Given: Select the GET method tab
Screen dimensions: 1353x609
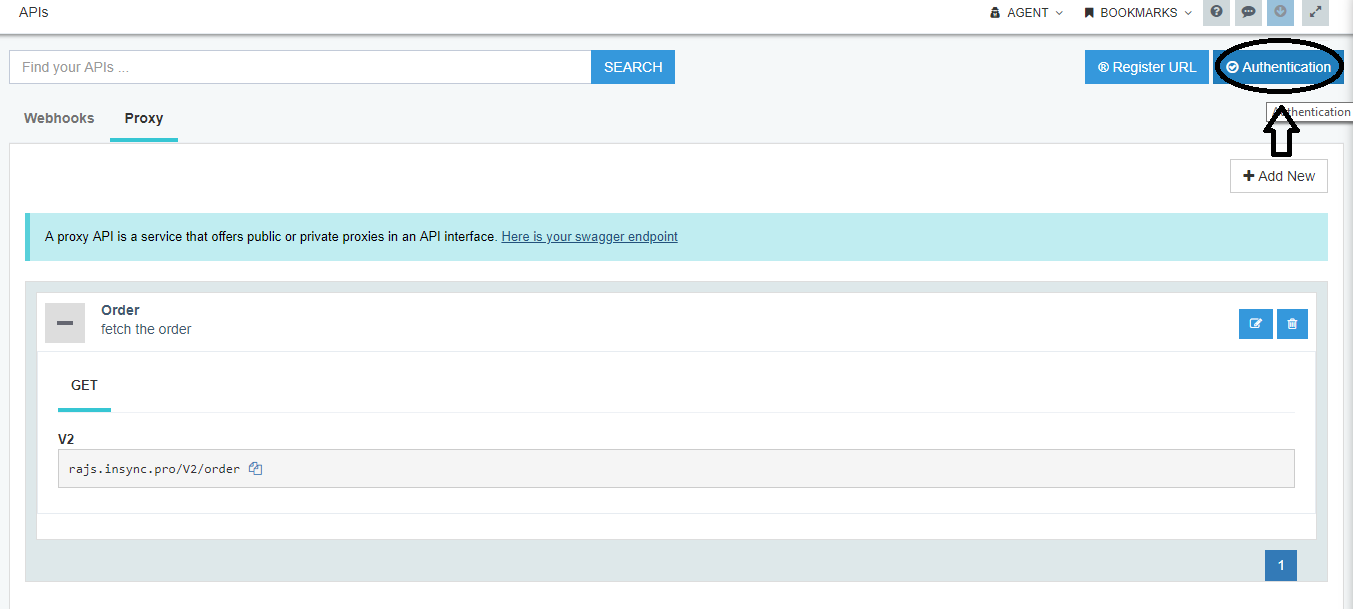Looking at the screenshot, I should pos(84,385).
